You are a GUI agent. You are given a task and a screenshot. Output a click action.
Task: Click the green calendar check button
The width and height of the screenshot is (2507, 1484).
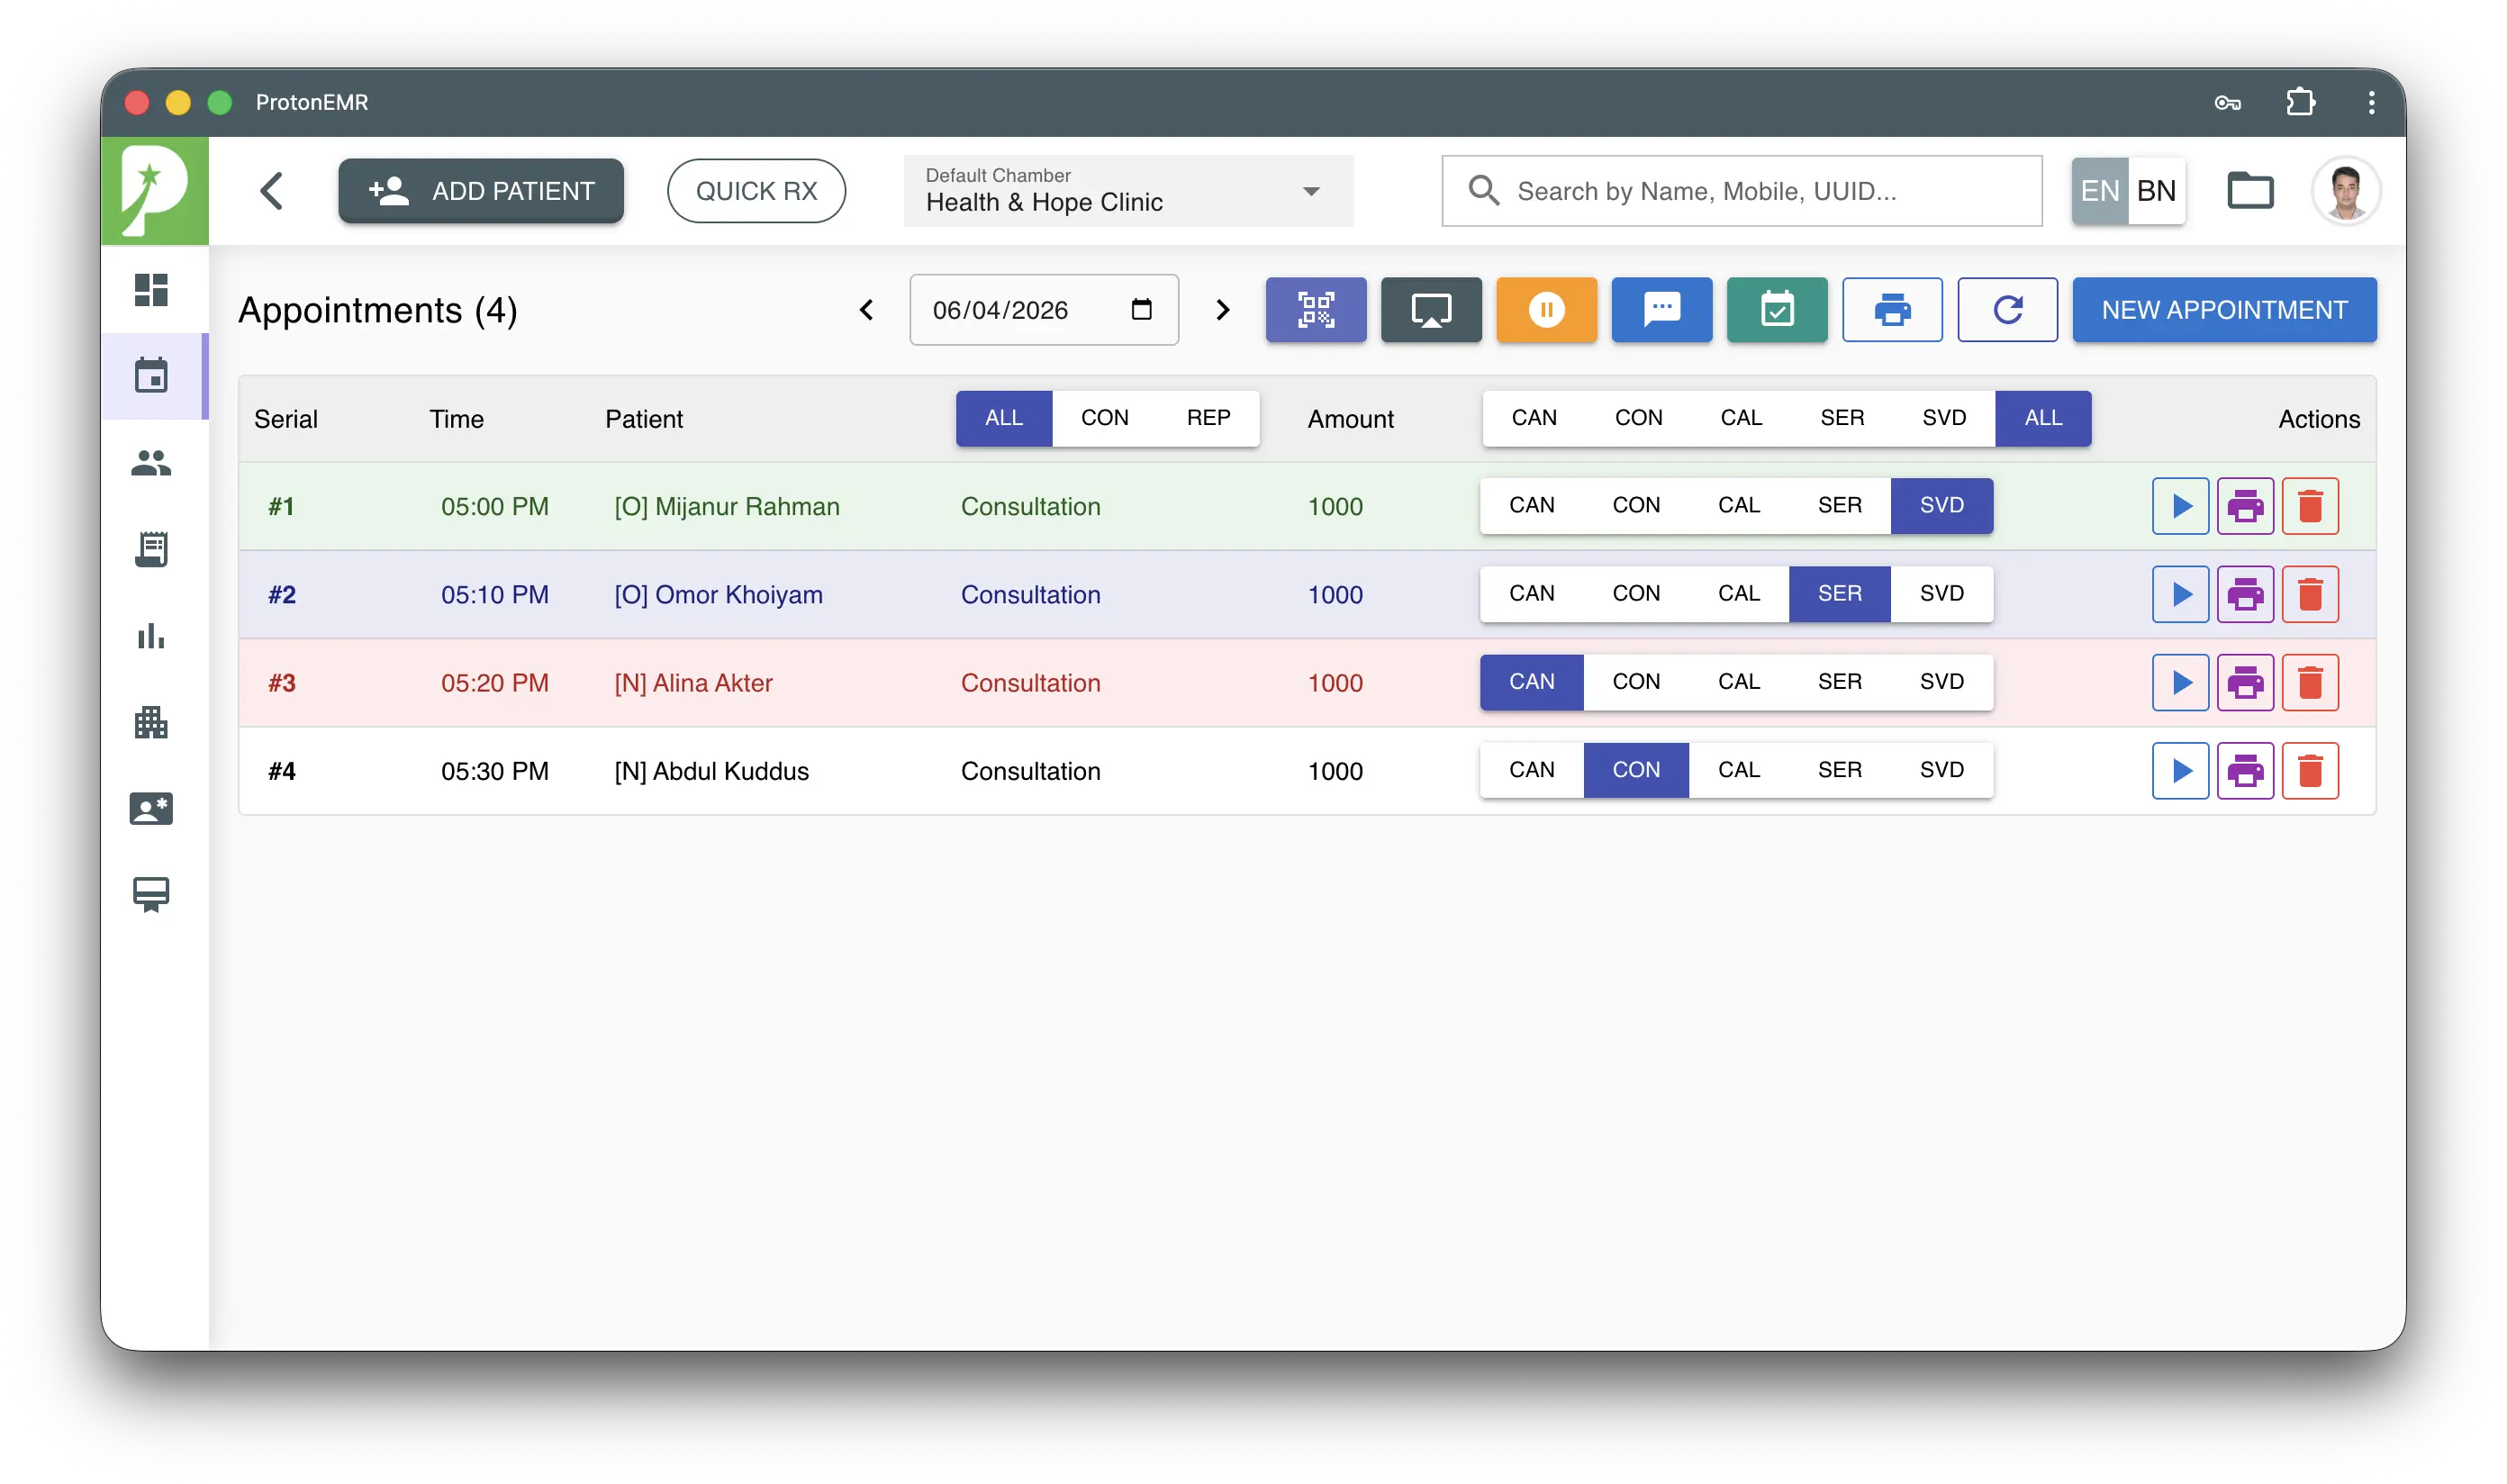point(1777,310)
